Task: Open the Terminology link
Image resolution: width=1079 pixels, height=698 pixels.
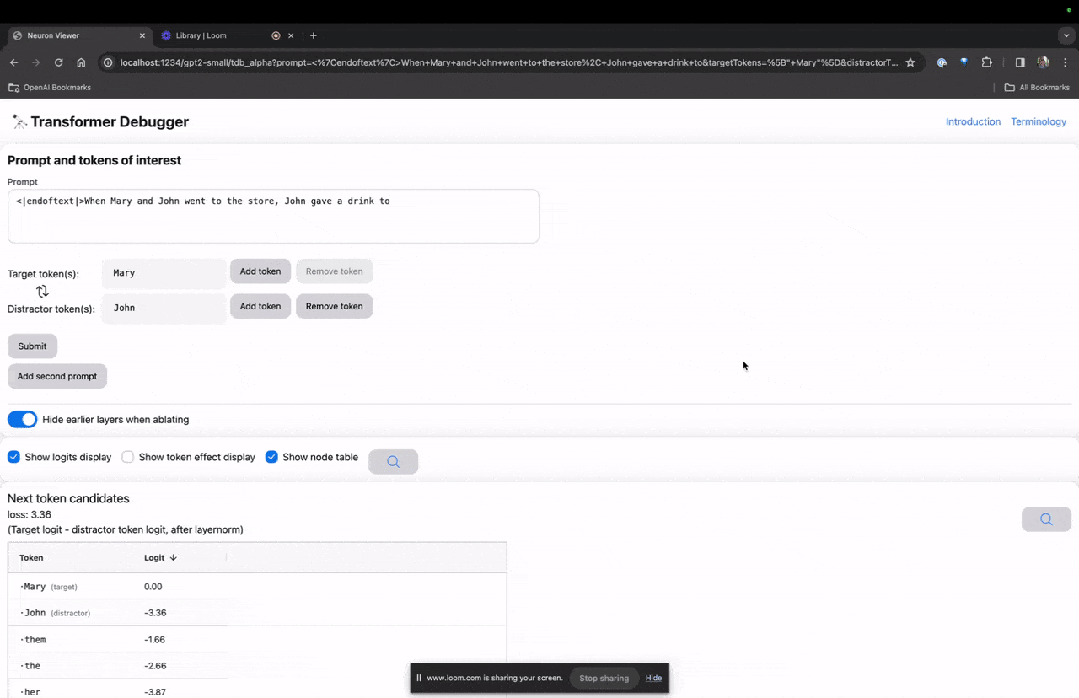Action: (x=1038, y=121)
